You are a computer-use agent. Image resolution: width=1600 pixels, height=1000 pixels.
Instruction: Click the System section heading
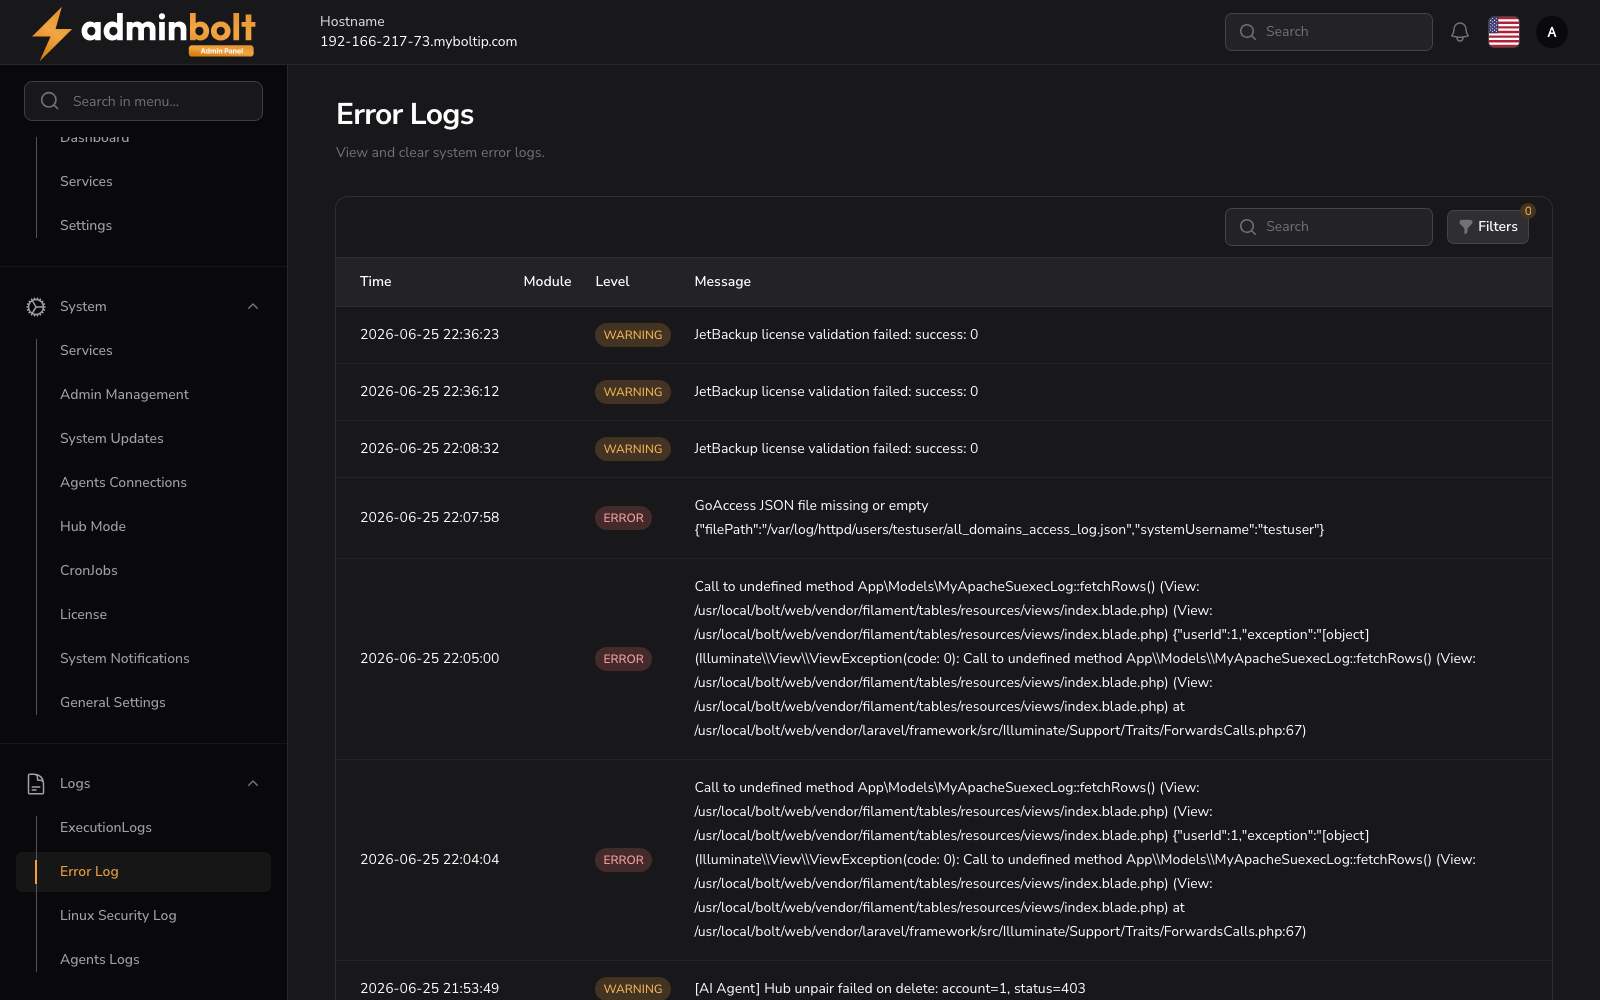click(83, 307)
